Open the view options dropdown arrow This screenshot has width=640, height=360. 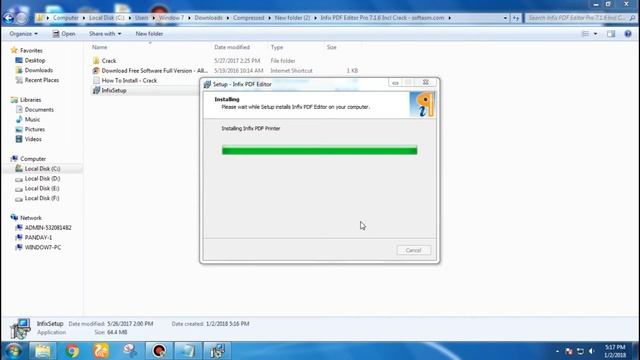[x=595, y=34]
